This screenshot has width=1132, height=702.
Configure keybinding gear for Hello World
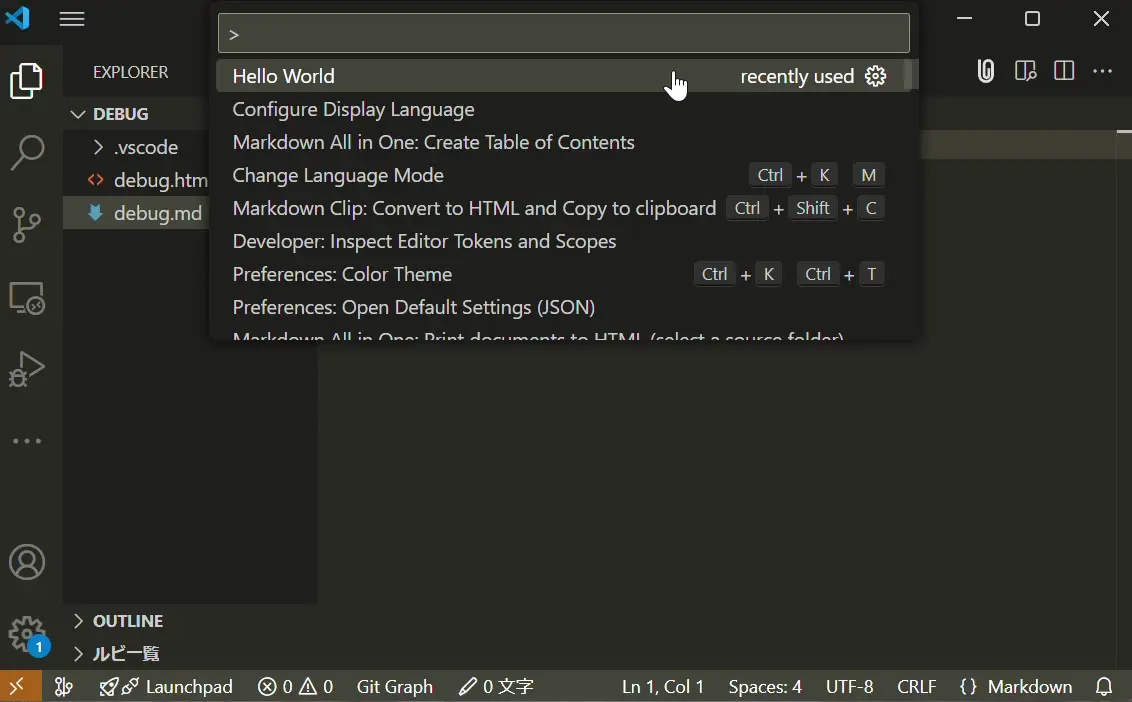pyautogui.click(x=875, y=76)
